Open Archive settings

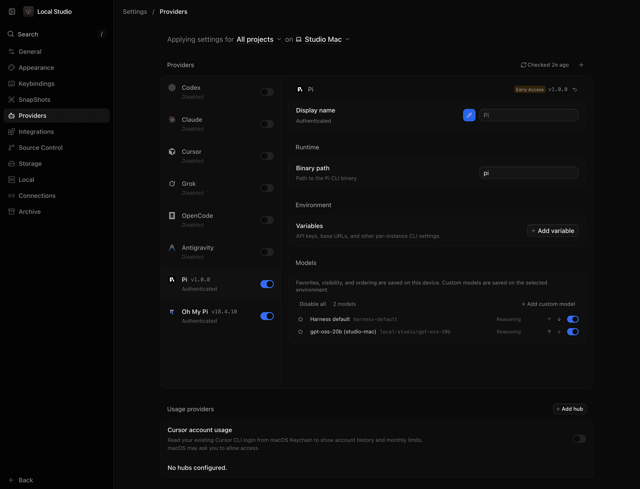point(56,211)
